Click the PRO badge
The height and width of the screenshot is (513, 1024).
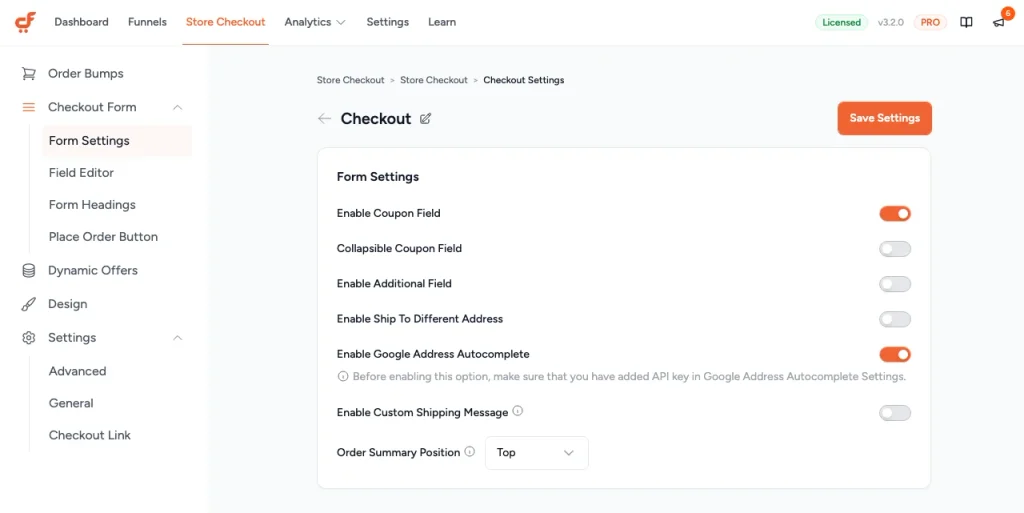point(930,22)
